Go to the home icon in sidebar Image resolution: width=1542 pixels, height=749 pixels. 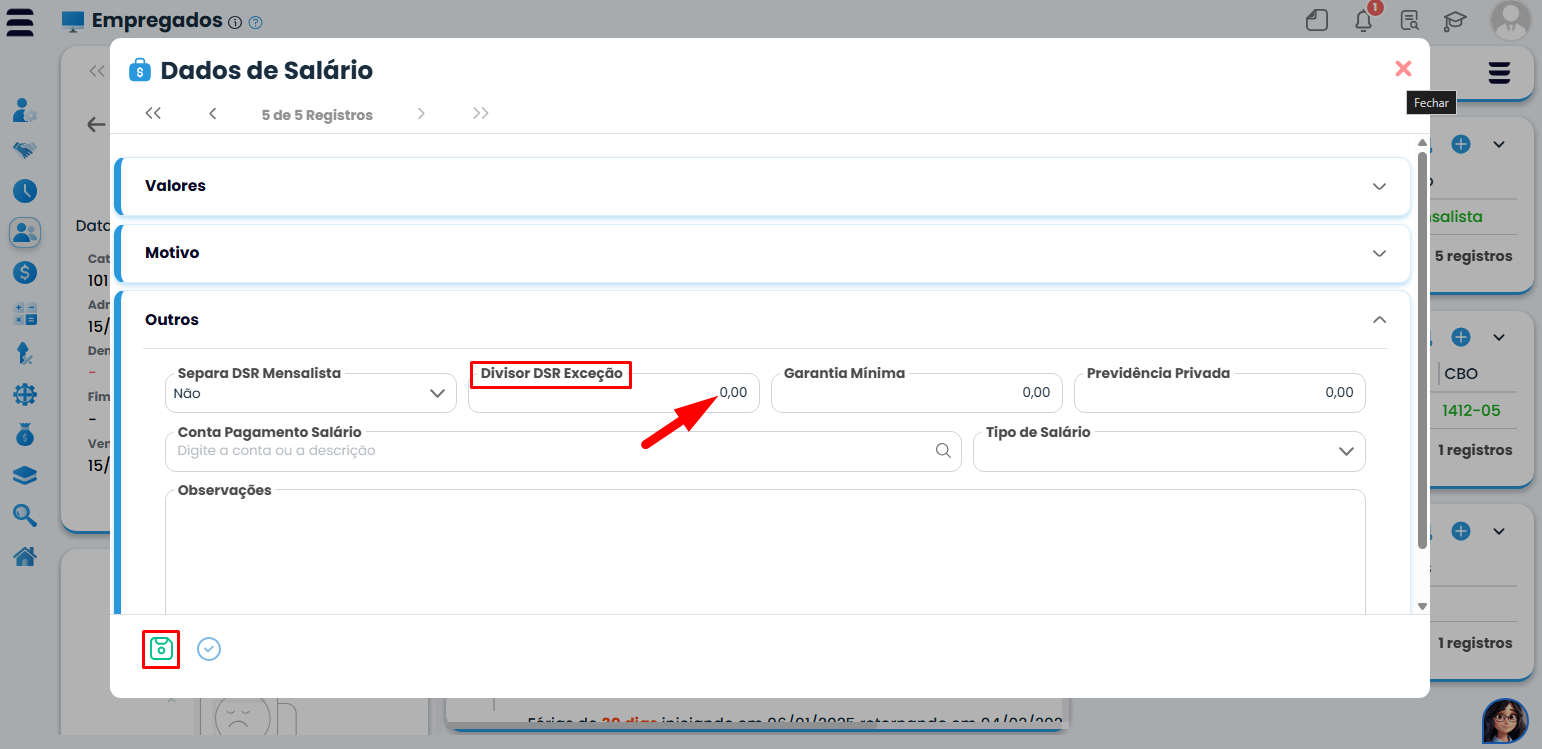click(25, 556)
